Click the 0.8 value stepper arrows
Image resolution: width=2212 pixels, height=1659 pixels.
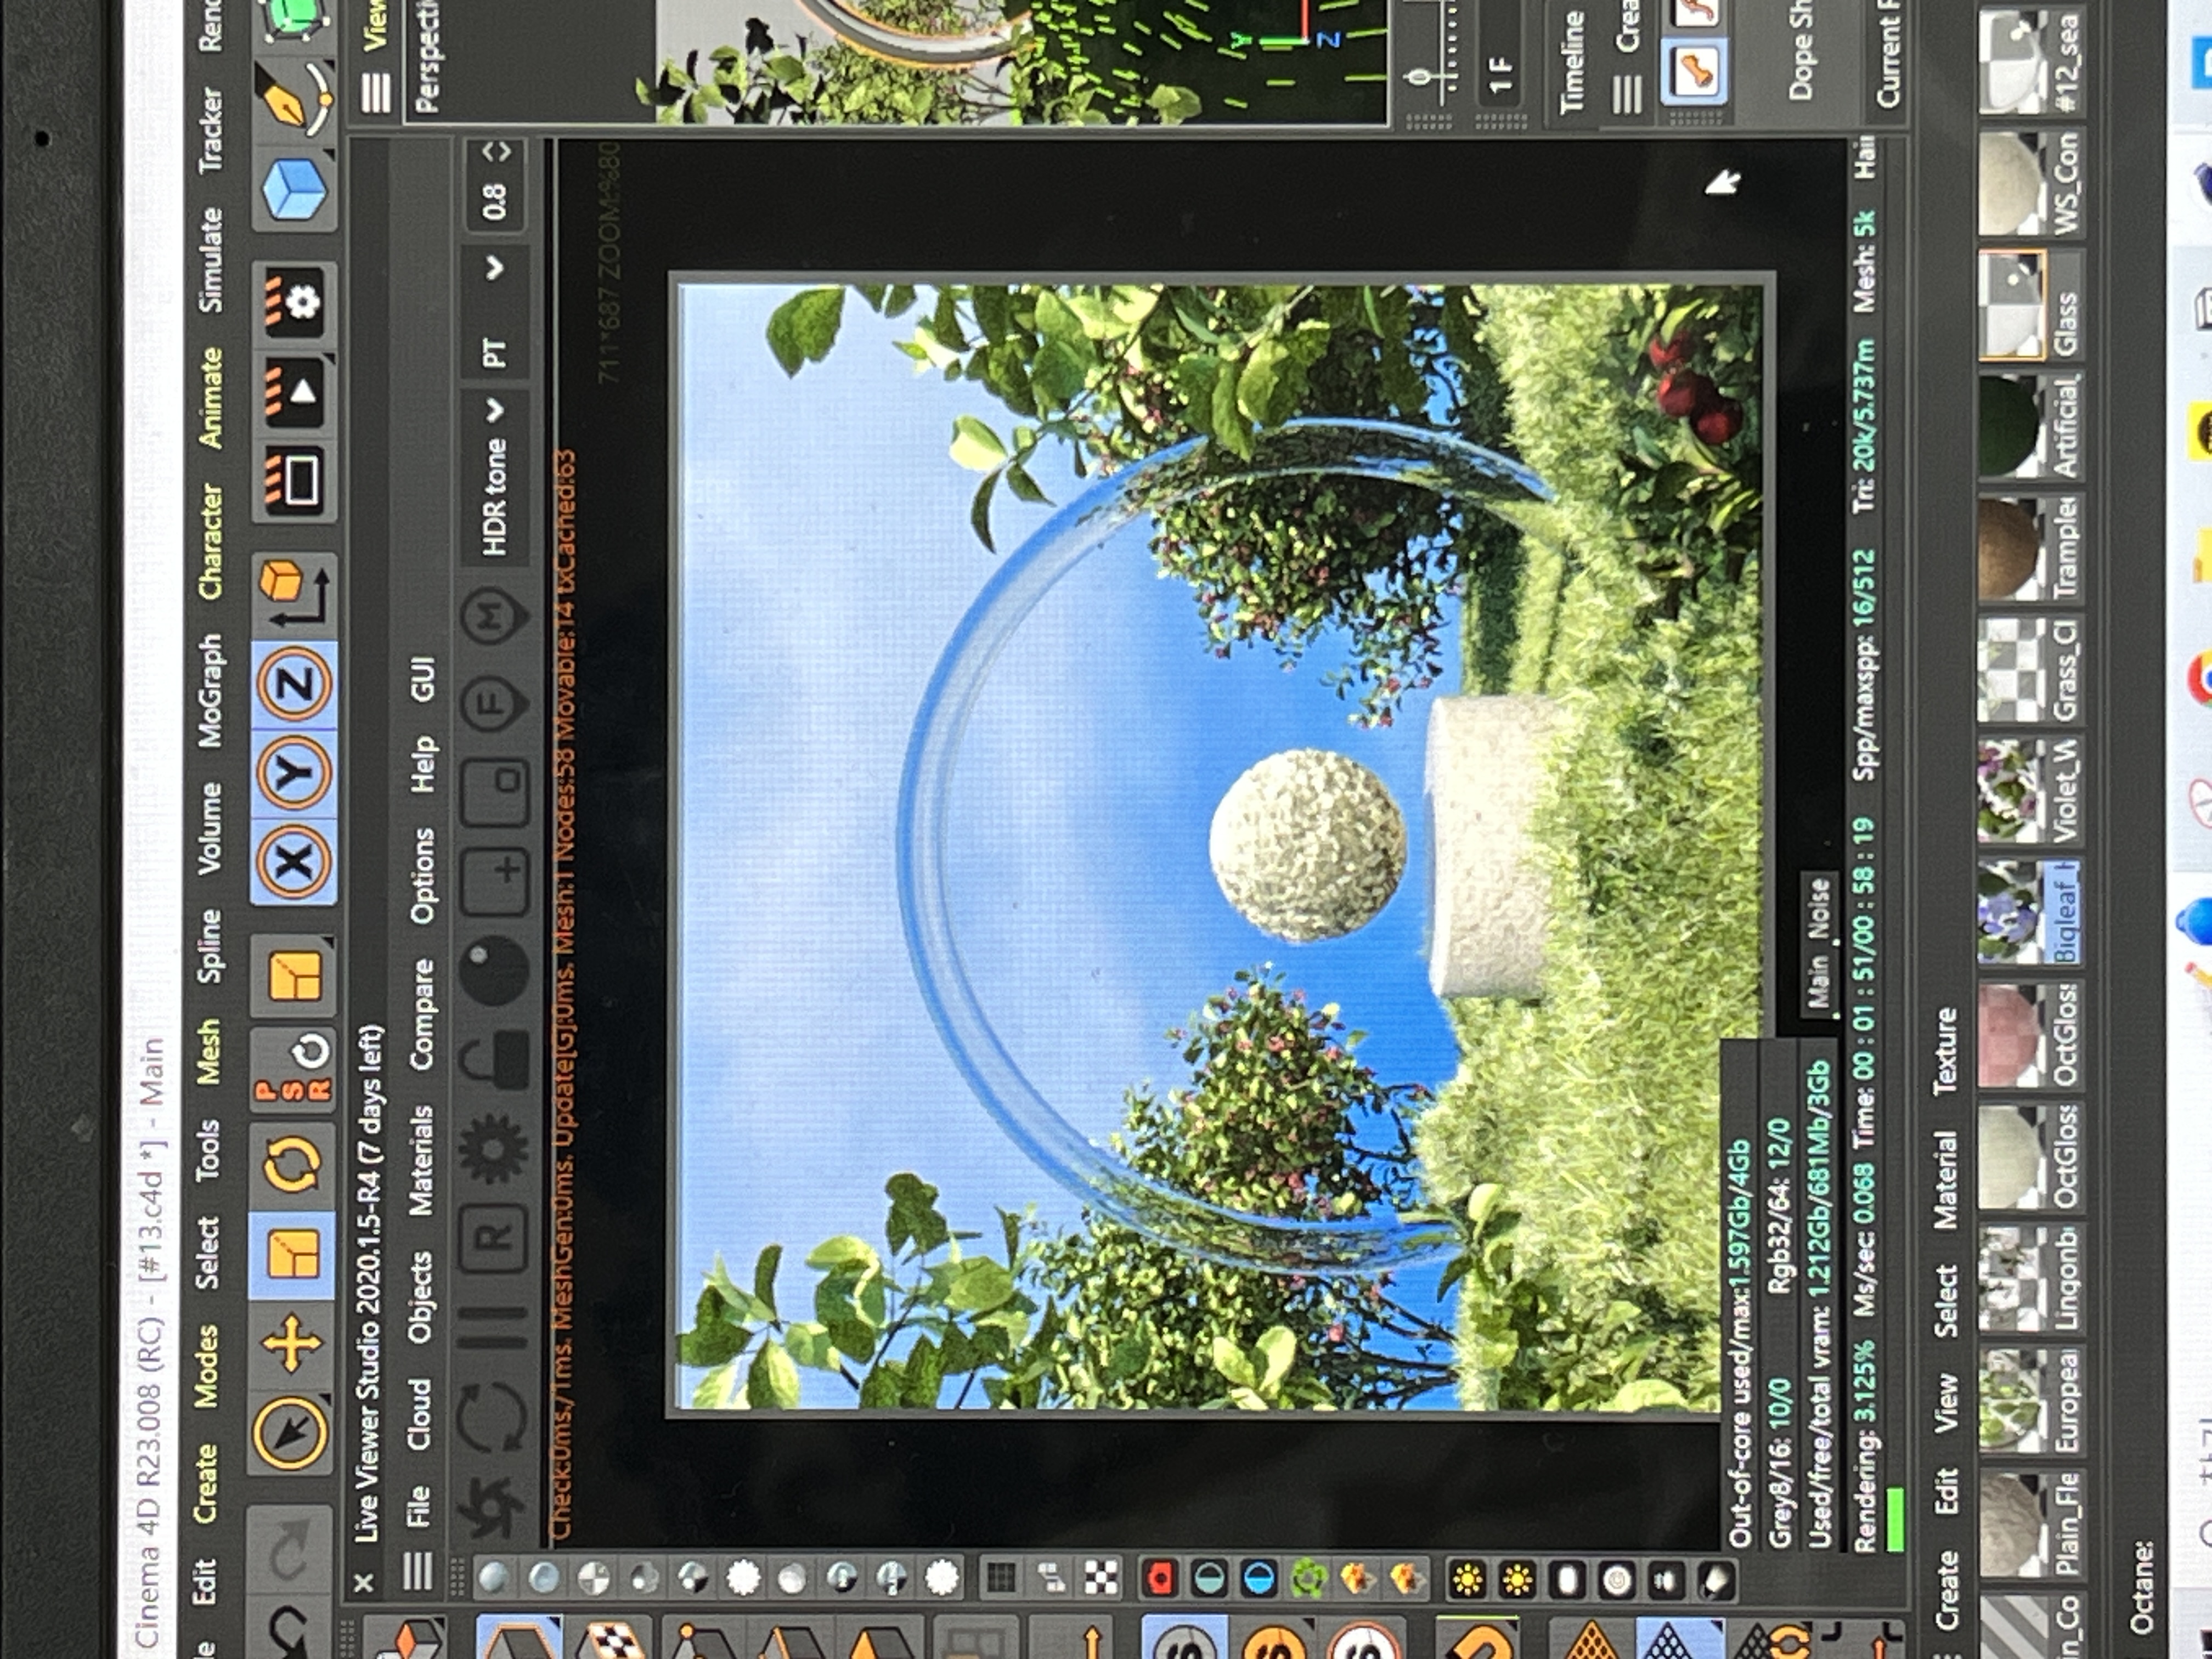click(496, 151)
